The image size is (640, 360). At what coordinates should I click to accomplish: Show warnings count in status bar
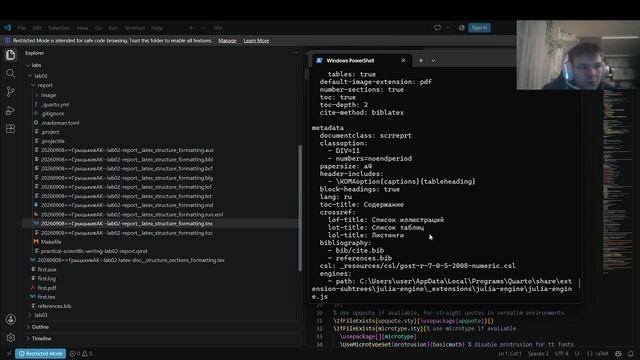click(87, 353)
